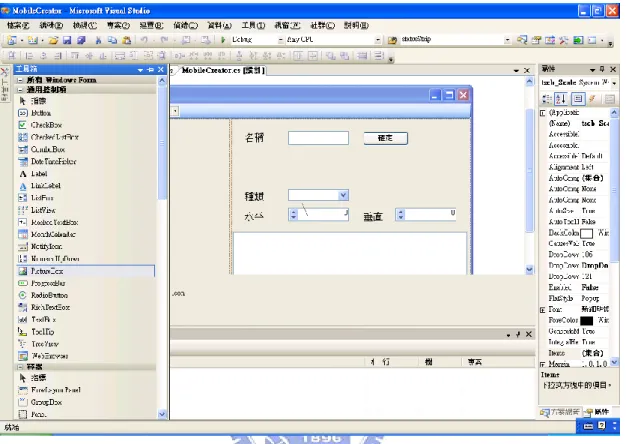Click the Cut scissors icon

[98, 40]
